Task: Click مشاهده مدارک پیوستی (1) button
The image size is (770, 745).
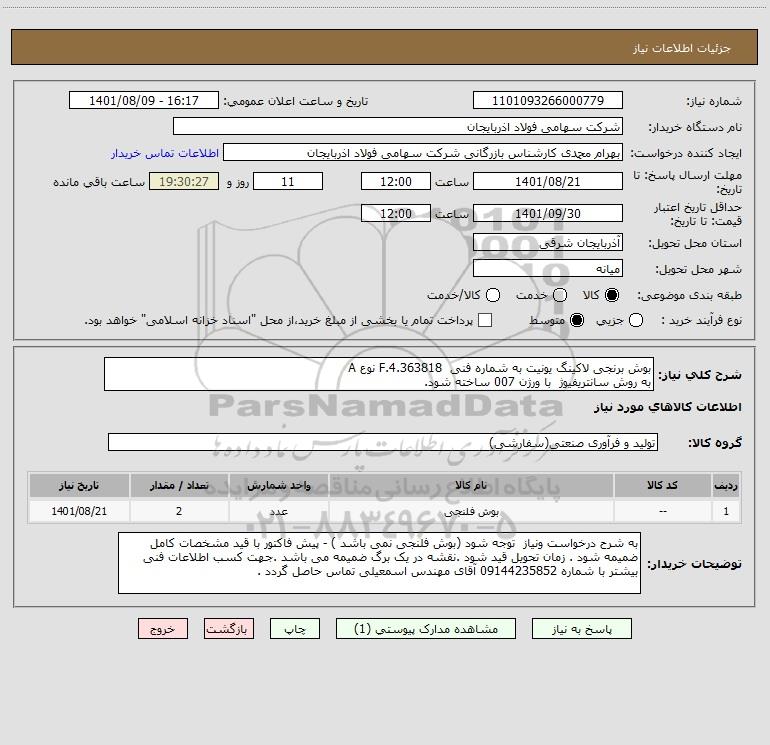Action: pos(426,629)
